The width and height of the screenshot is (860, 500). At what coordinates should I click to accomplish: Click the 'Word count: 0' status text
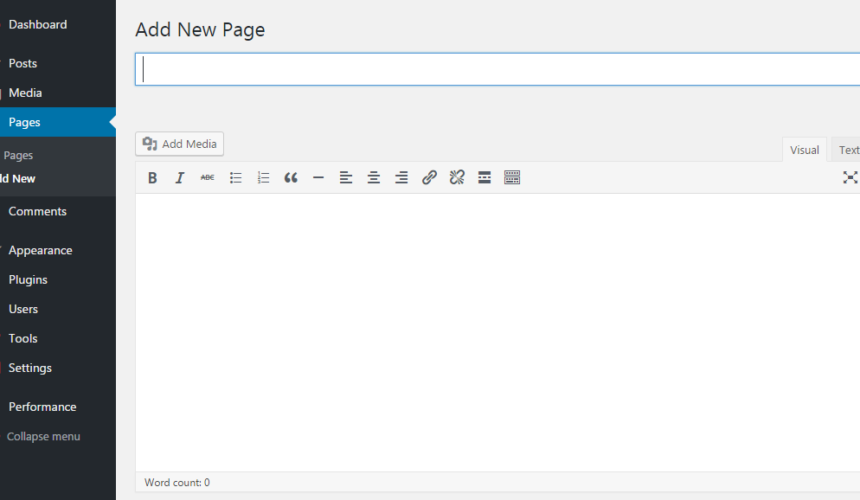pos(177,482)
